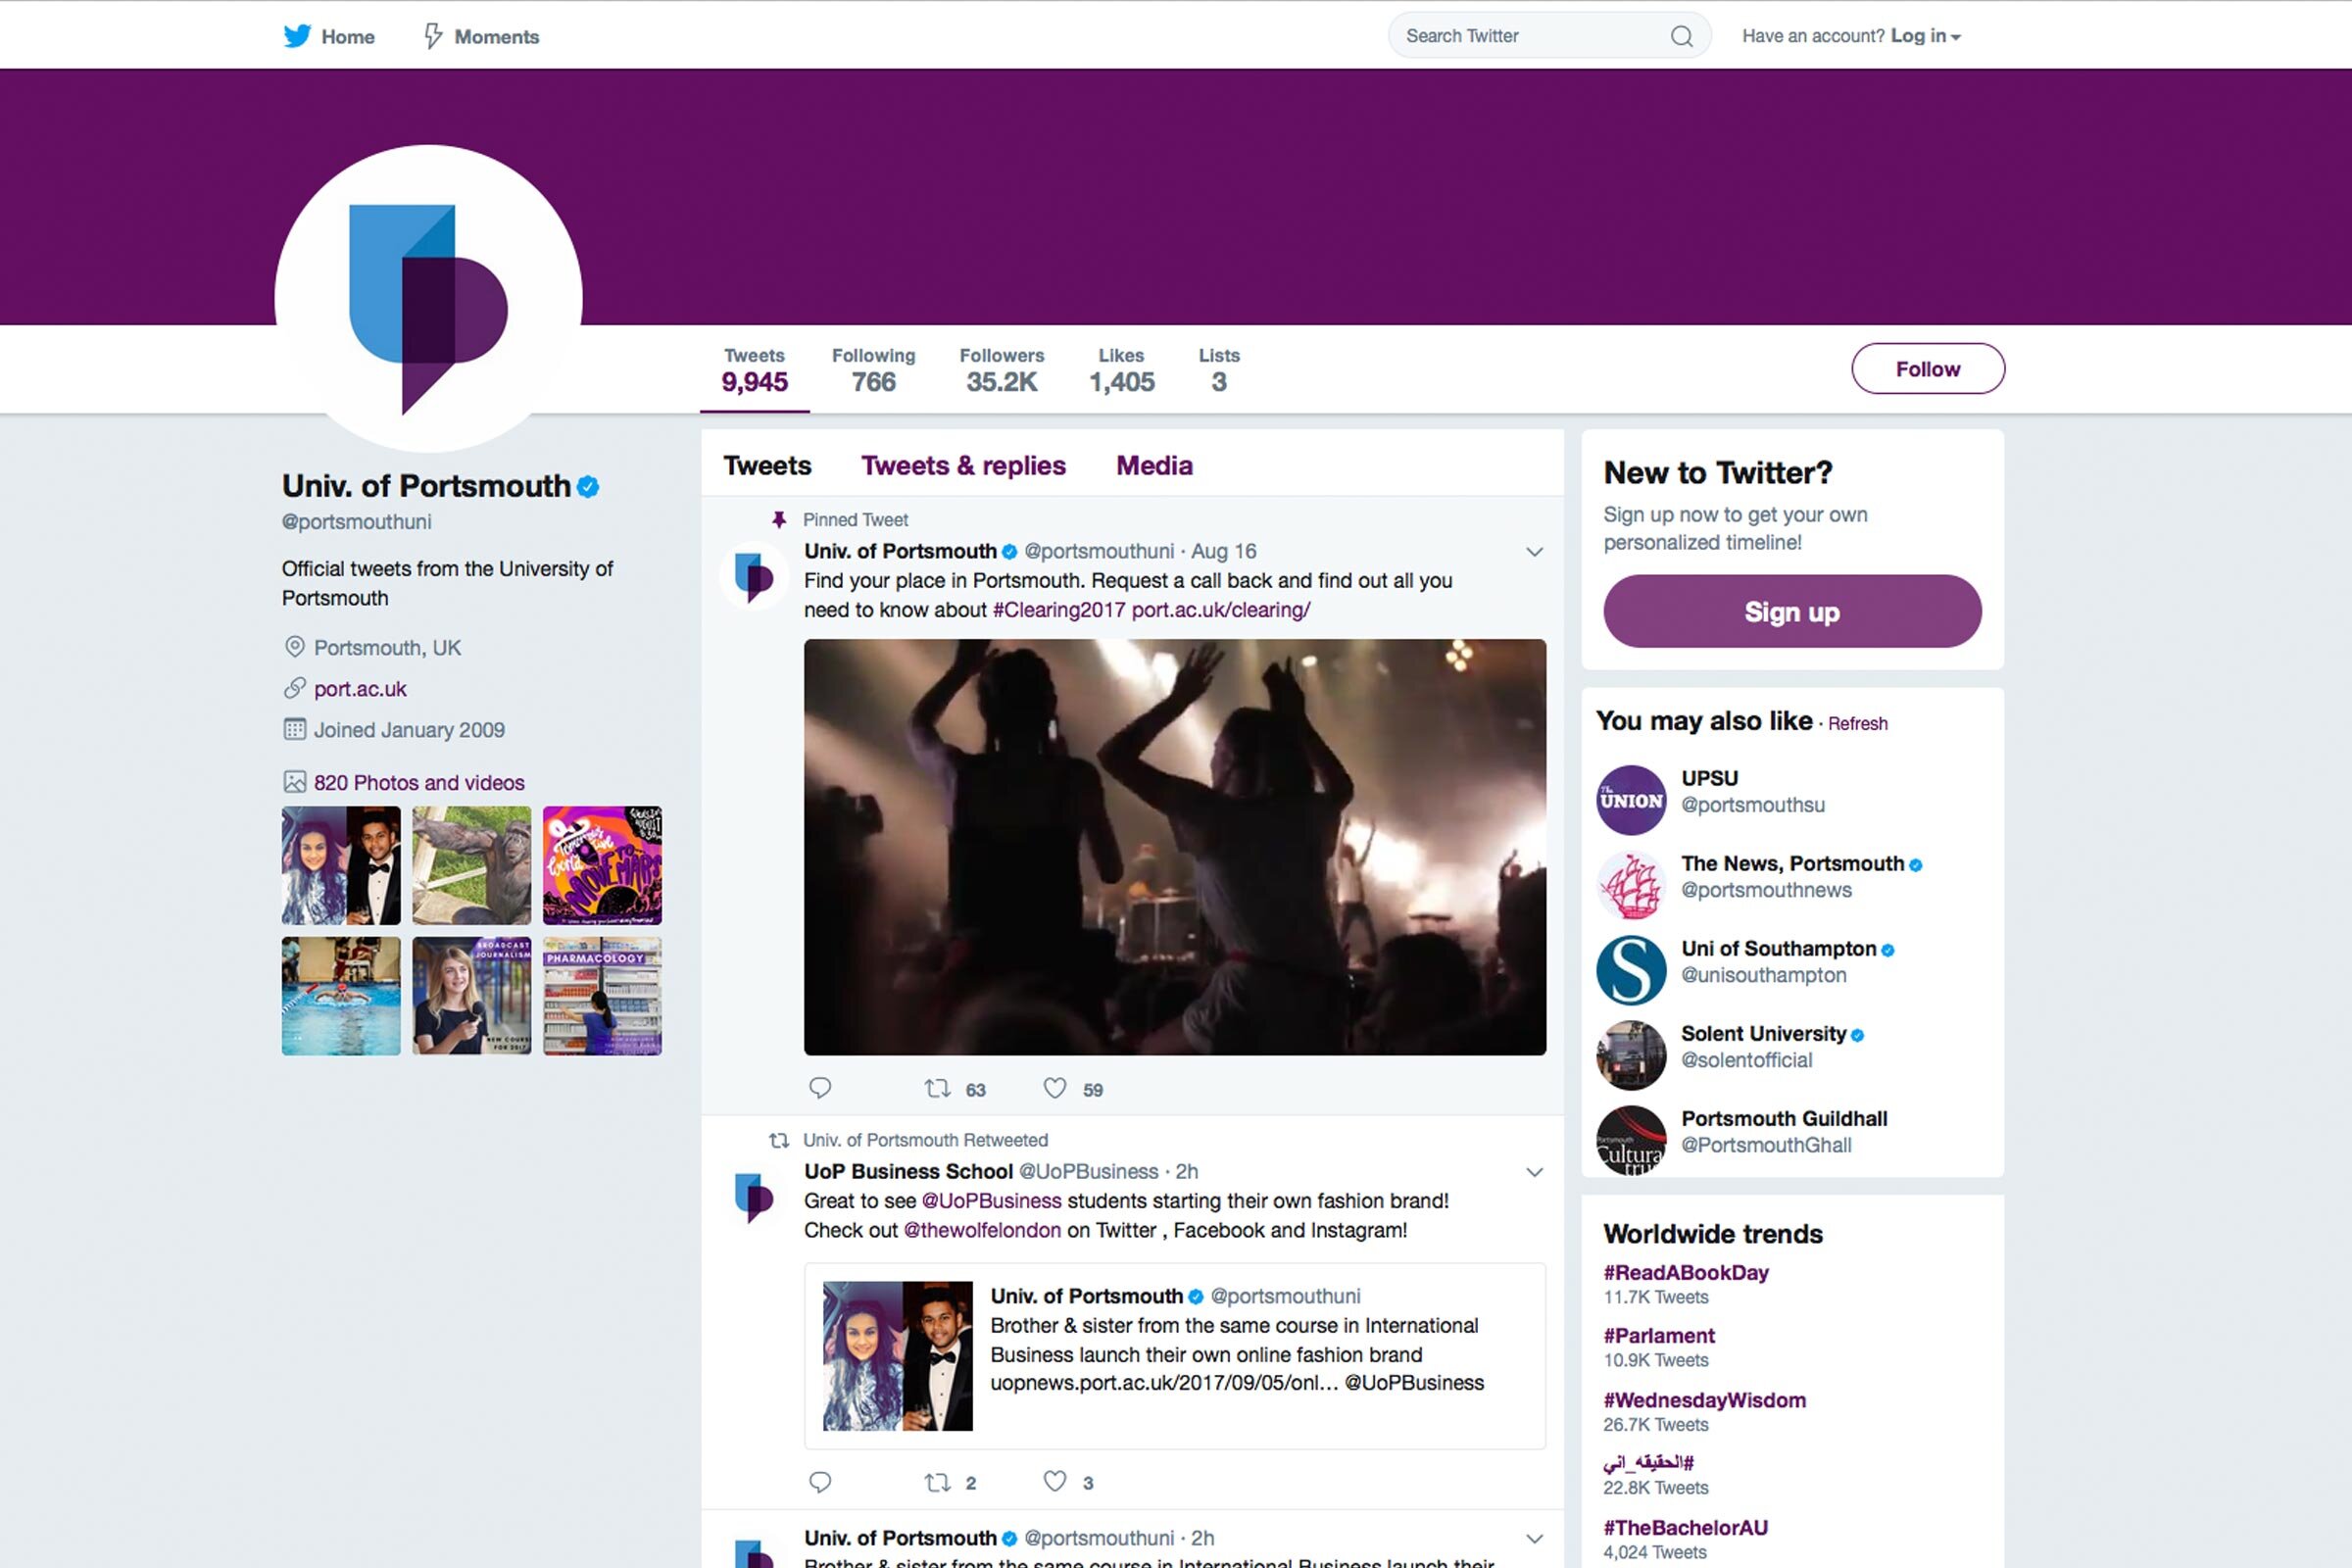Switch to Media tab
The image size is (2352, 1568).
pyautogui.click(x=1154, y=466)
